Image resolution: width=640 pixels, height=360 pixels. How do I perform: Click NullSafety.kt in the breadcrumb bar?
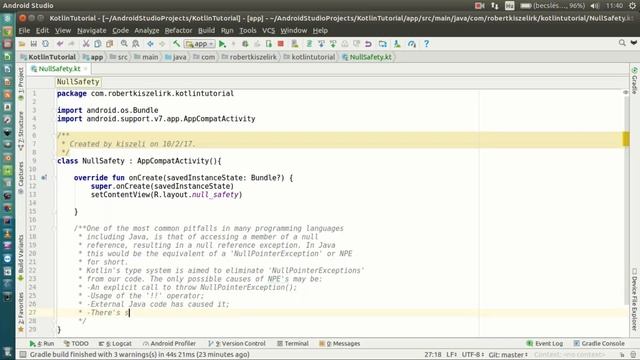[x=367, y=57]
